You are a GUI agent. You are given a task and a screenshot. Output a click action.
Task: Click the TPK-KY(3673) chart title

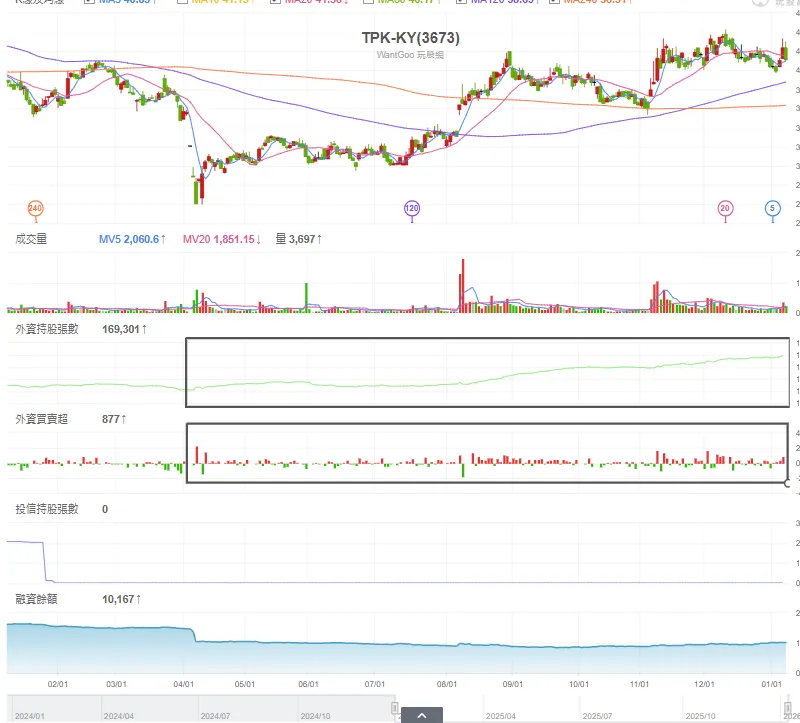tap(411, 38)
